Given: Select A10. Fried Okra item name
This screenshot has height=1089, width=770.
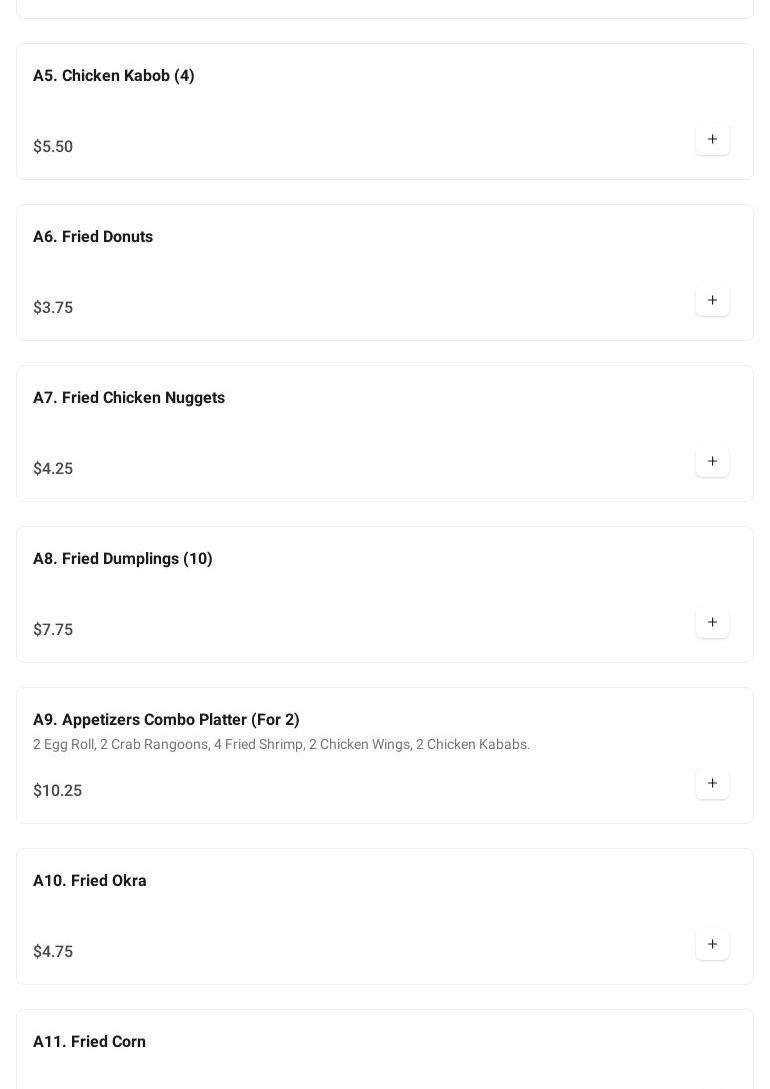Looking at the screenshot, I should [x=90, y=881].
